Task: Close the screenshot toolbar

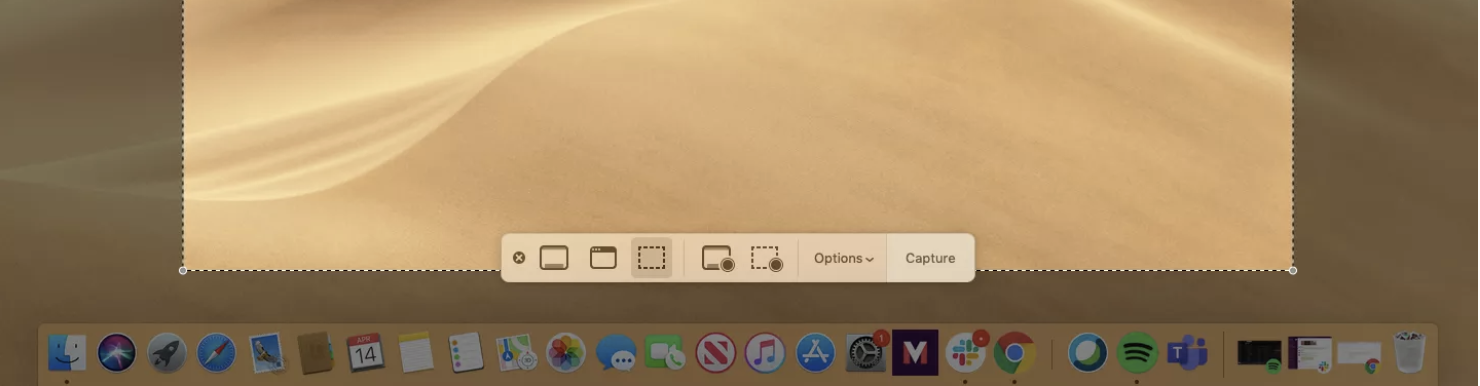Action: click(519, 258)
